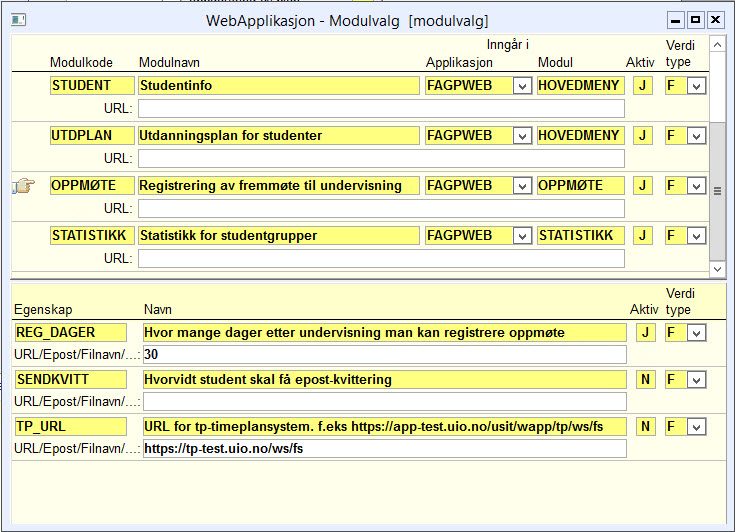Click the scrollbar up arrow of module list

(717, 45)
